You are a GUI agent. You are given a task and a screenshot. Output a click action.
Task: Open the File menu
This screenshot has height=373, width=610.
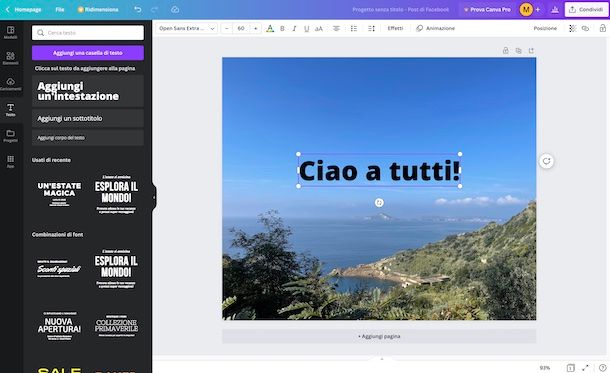pyautogui.click(x=60, y=9)
